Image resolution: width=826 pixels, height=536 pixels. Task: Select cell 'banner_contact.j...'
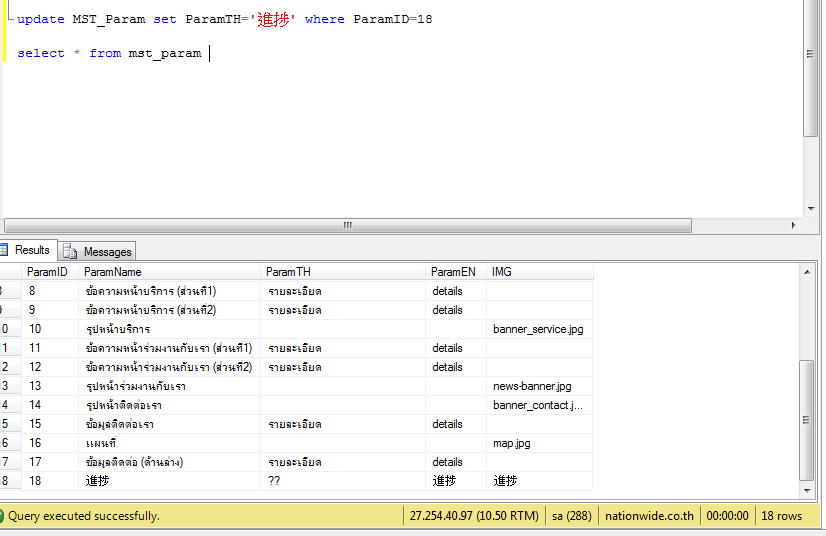pos(539,405)
